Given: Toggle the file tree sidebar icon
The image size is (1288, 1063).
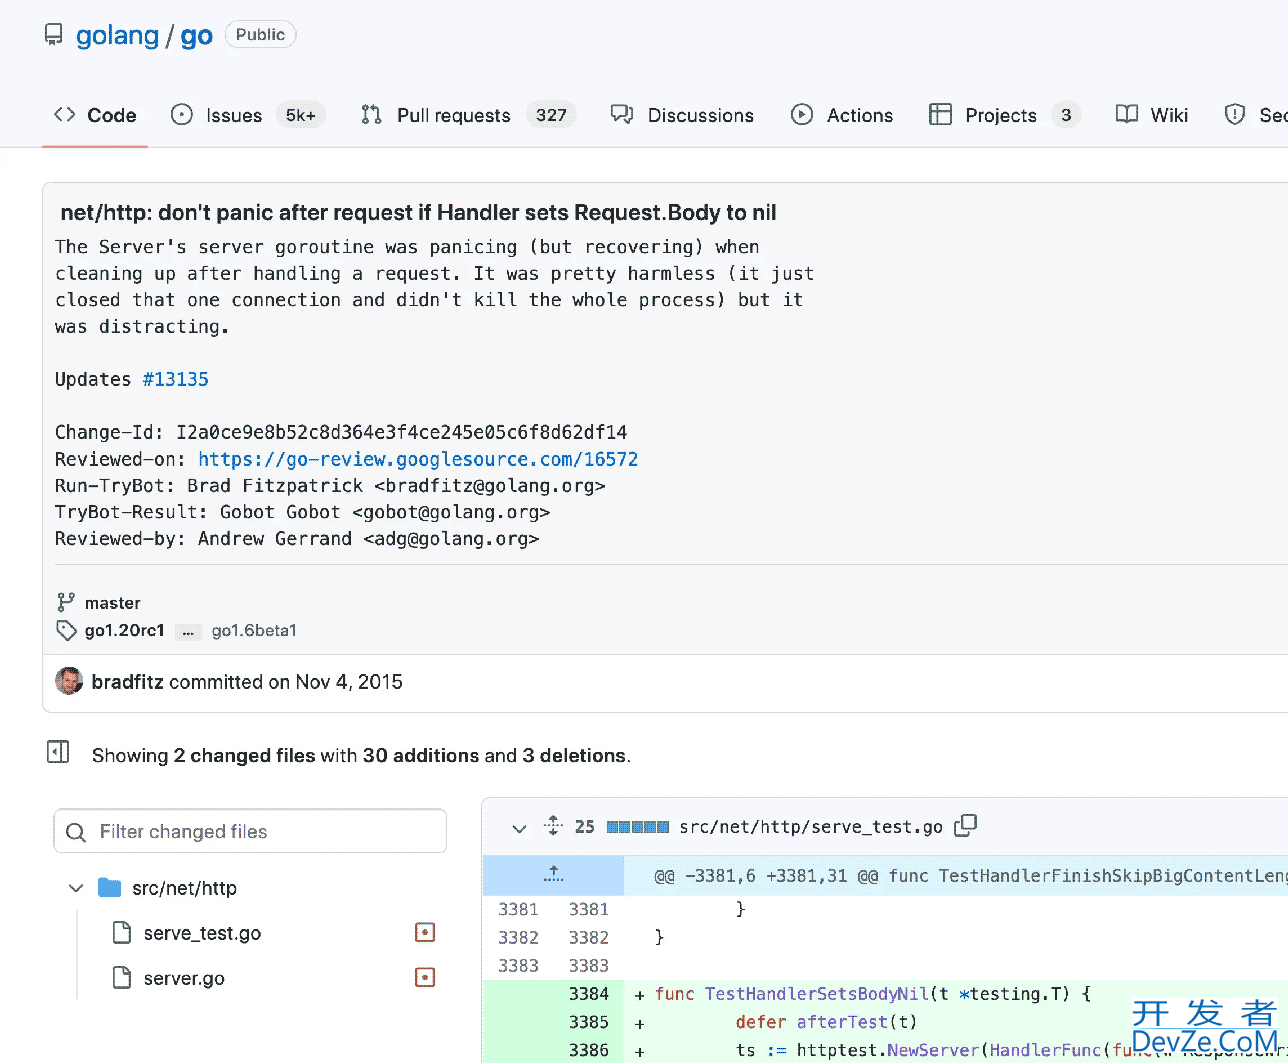Looking at the screenshot, I should coord(58,752).
